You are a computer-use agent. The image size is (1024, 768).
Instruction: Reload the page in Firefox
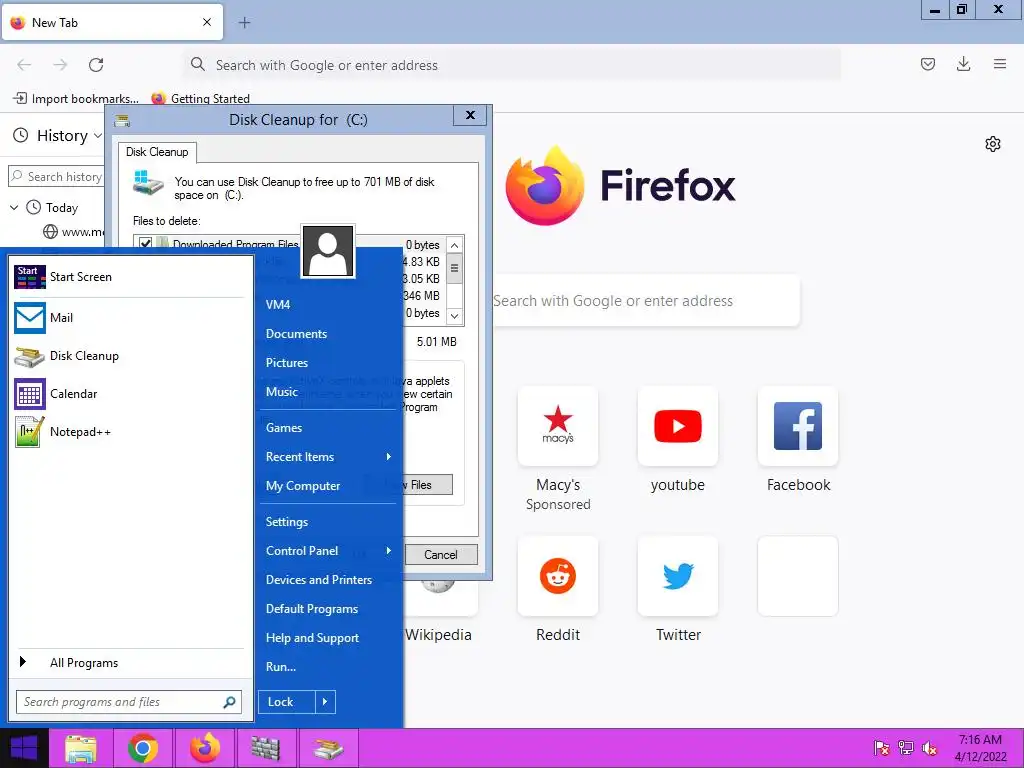pos(96,65)
